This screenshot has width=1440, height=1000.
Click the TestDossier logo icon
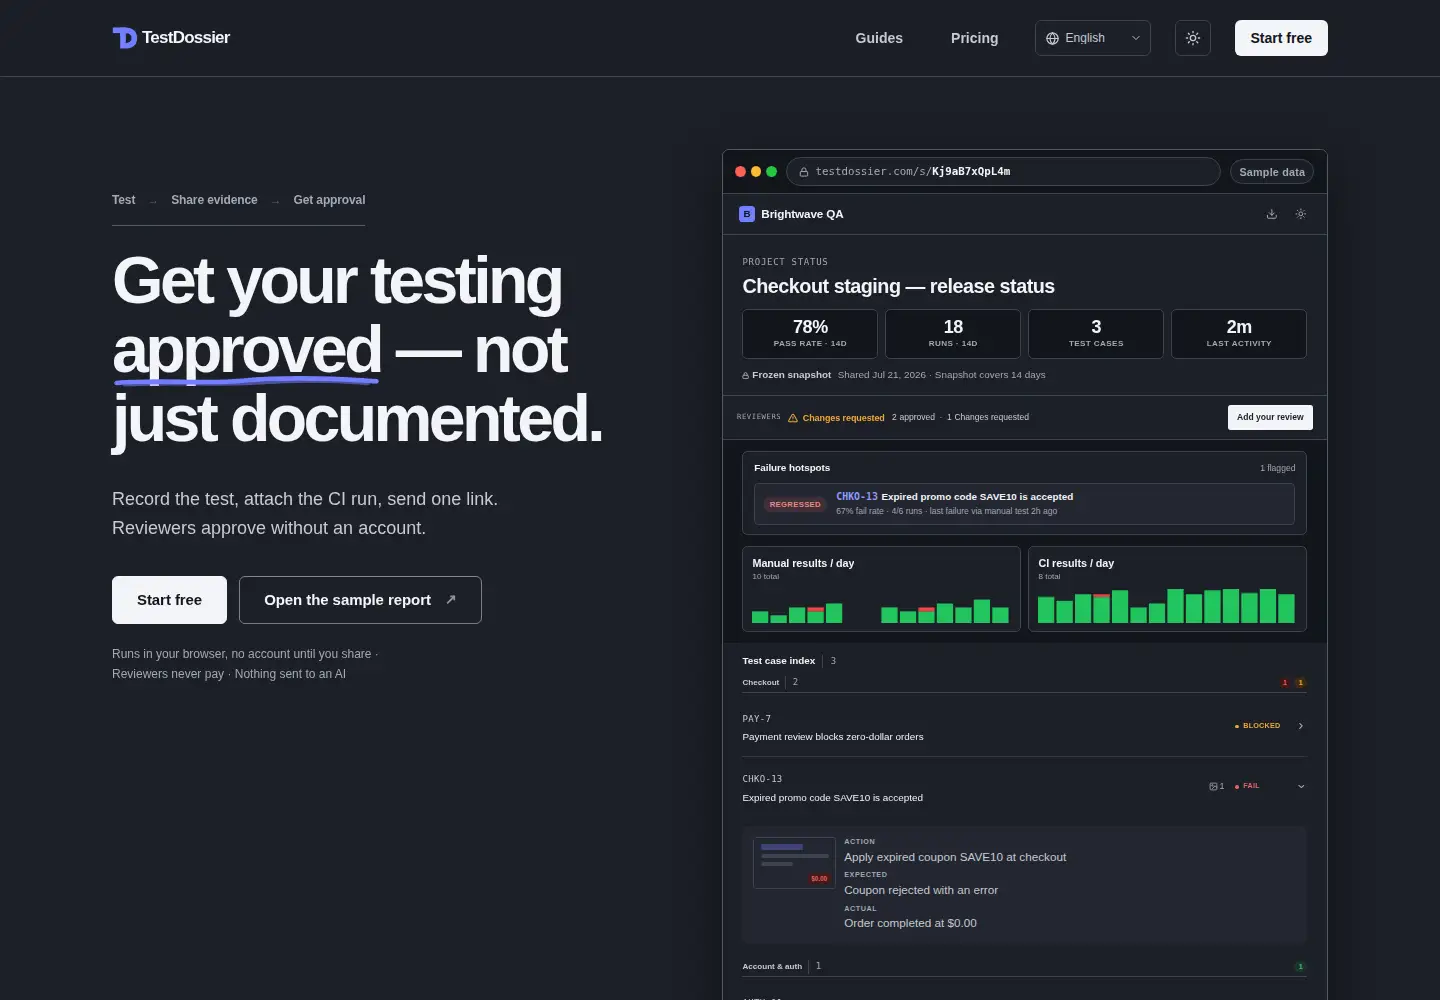124,38
